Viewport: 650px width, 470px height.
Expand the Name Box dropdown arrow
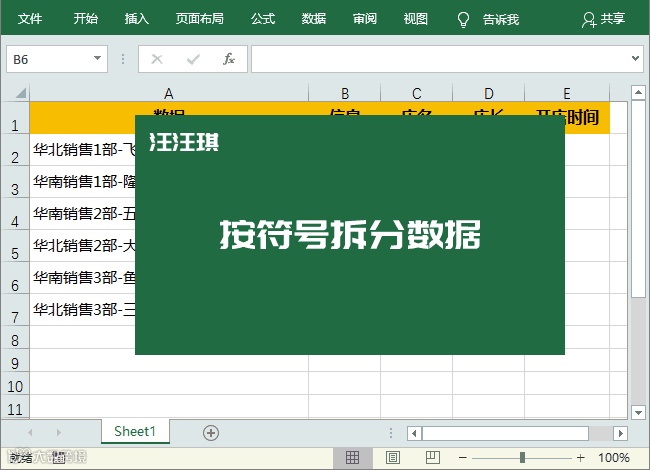97,58
